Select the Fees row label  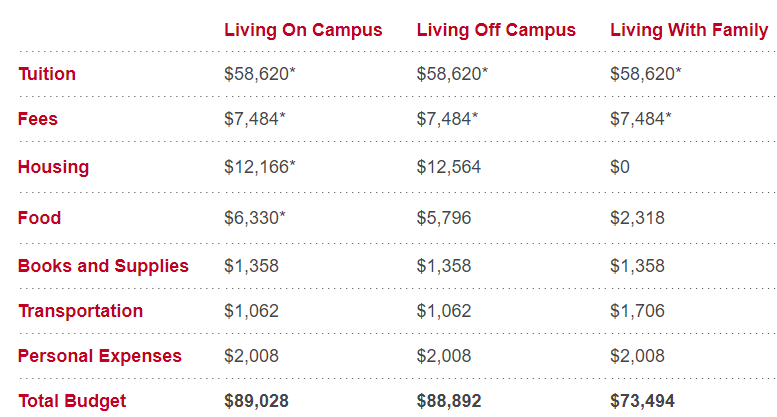point(38,119)
